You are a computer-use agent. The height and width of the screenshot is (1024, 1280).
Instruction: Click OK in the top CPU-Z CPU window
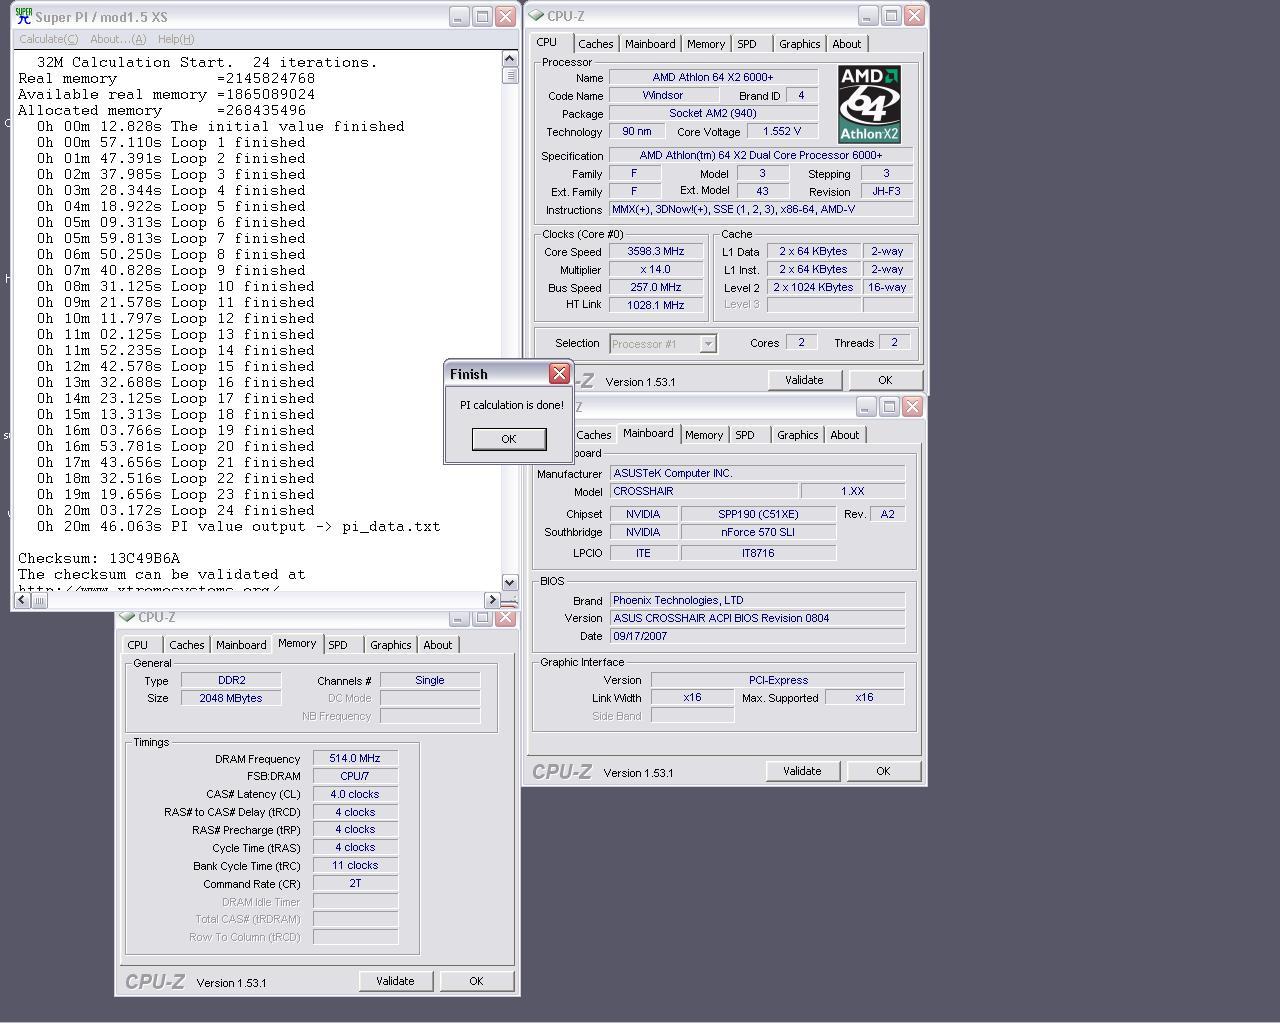point(885,380)
